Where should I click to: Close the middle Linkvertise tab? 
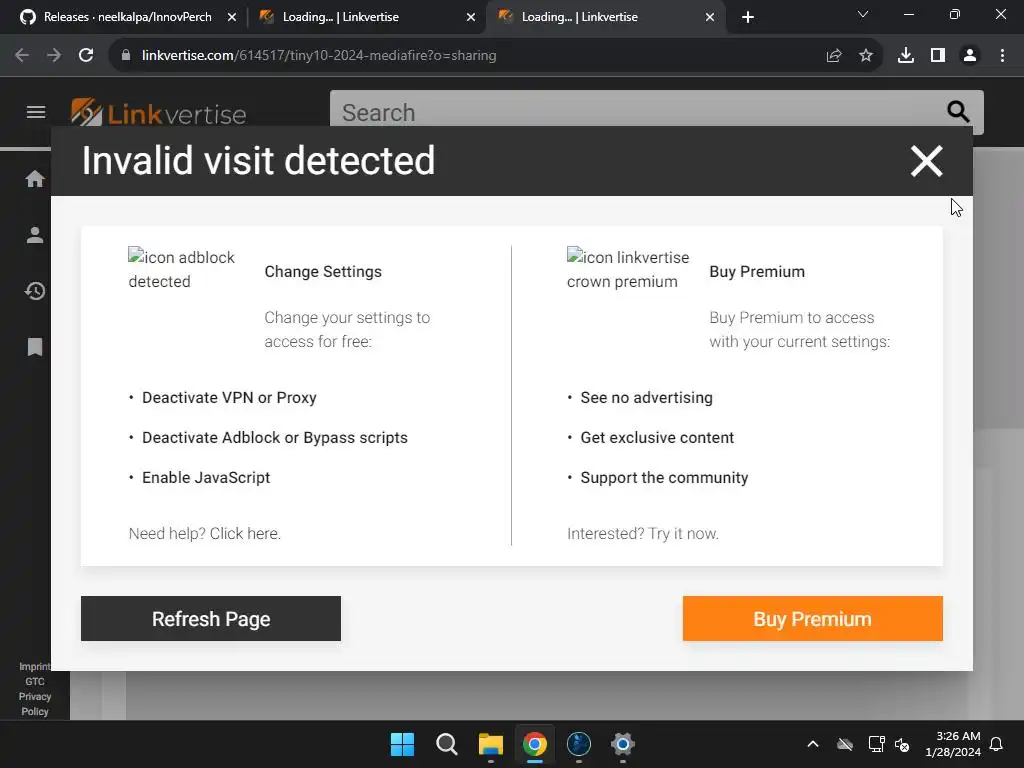point(471,17)
